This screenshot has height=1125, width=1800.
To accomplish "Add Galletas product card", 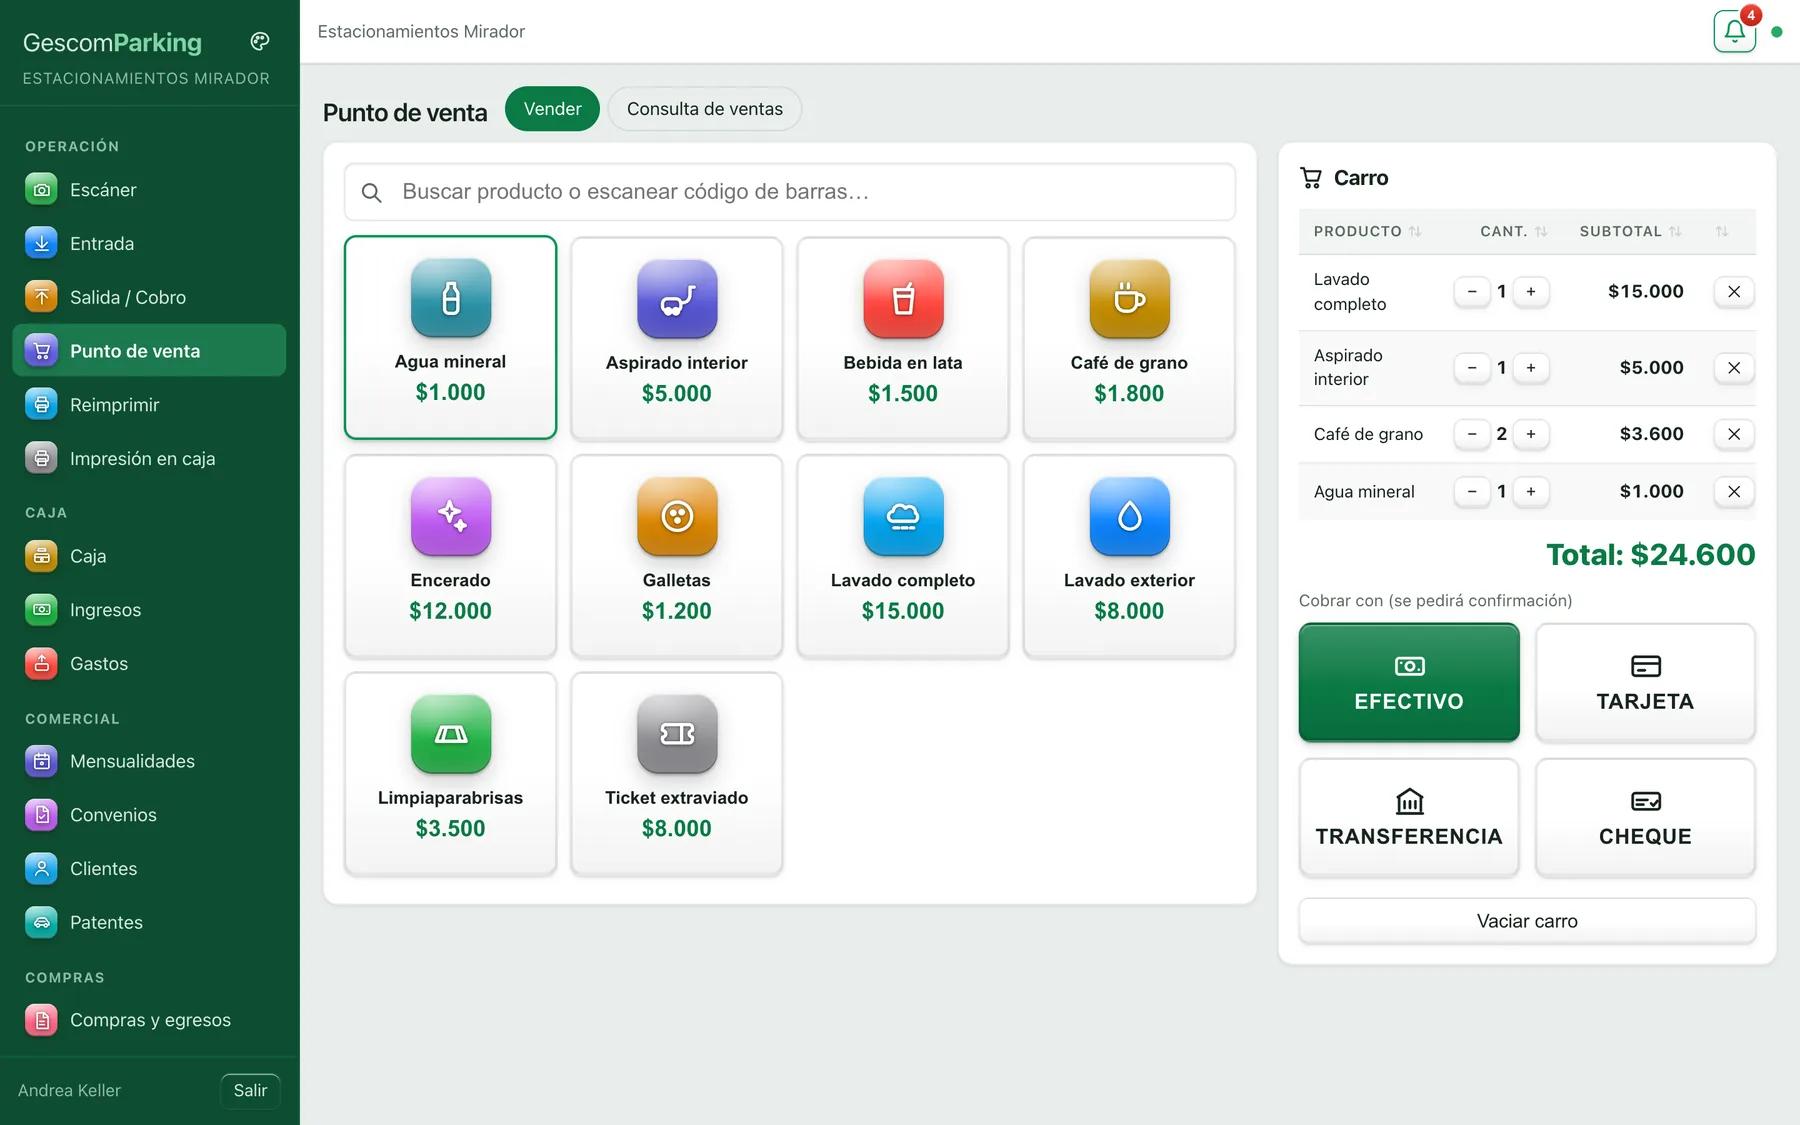I will click(677, 556).
